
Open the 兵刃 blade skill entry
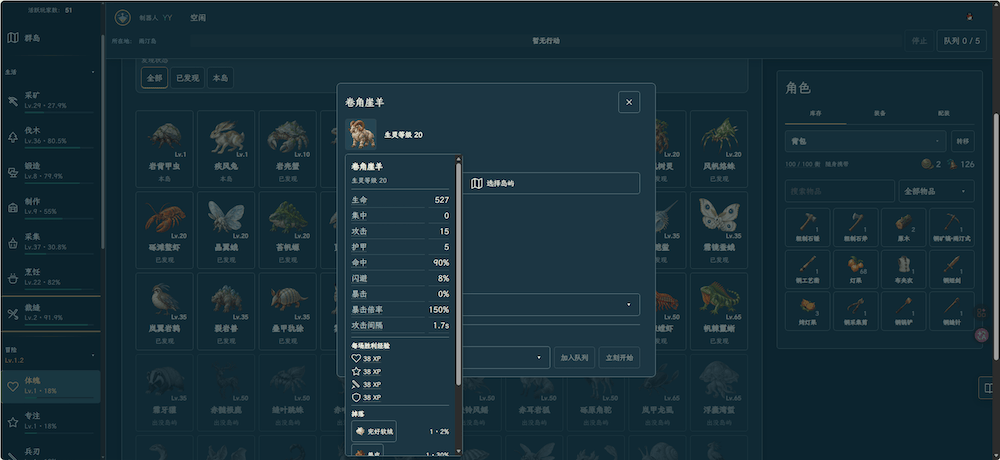pyautogui.click(x=50, y=452)
